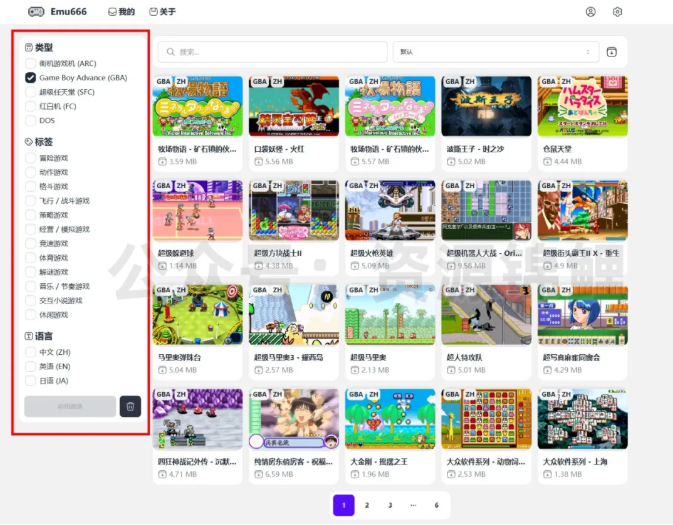This screenshot has width=673, height=525.
Task: Click the 2.53 MB size text
Action: point(471,474)
